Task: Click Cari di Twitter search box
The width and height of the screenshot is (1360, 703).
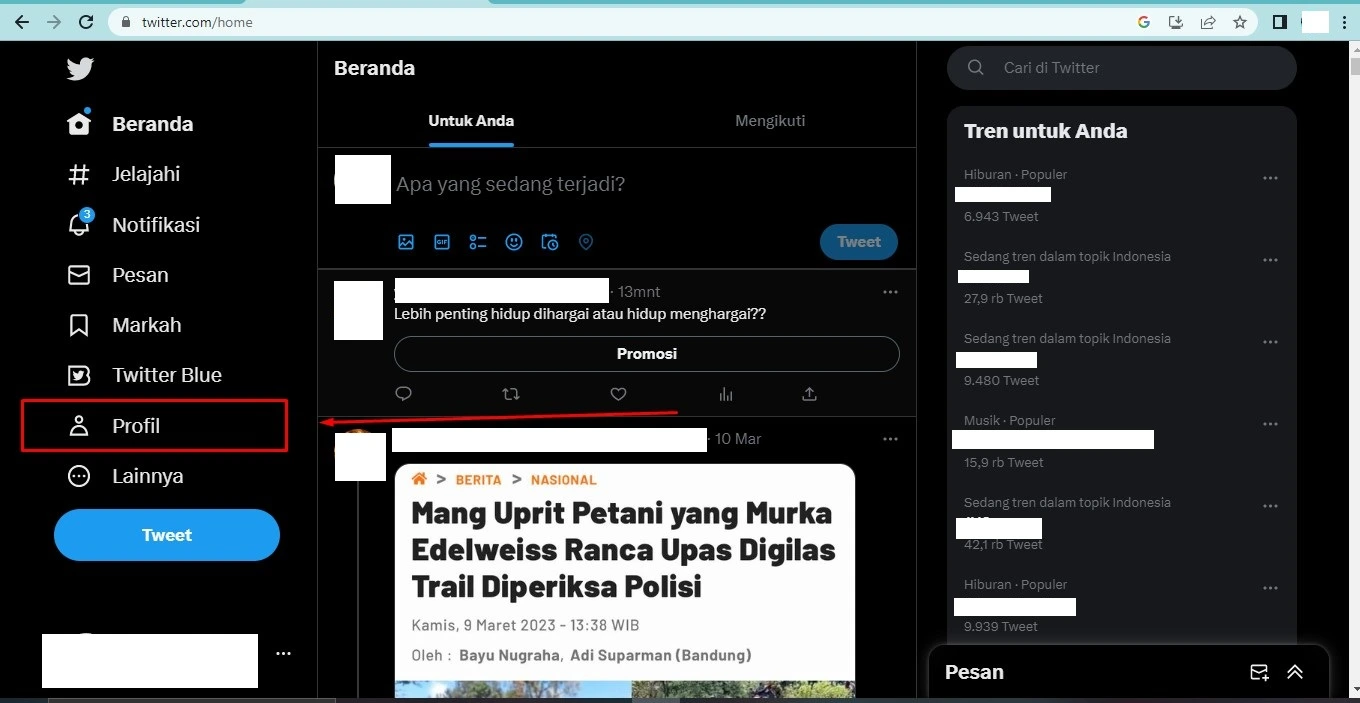Action: (1122, 68)
